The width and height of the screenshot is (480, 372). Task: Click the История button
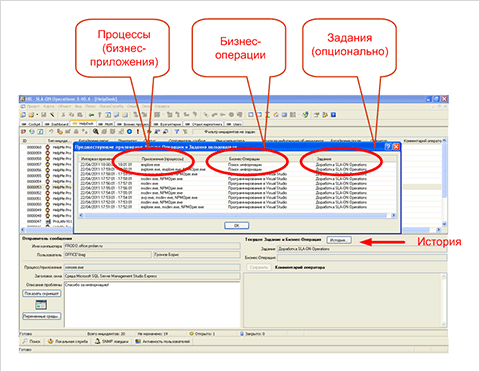[x=339, y=240]
